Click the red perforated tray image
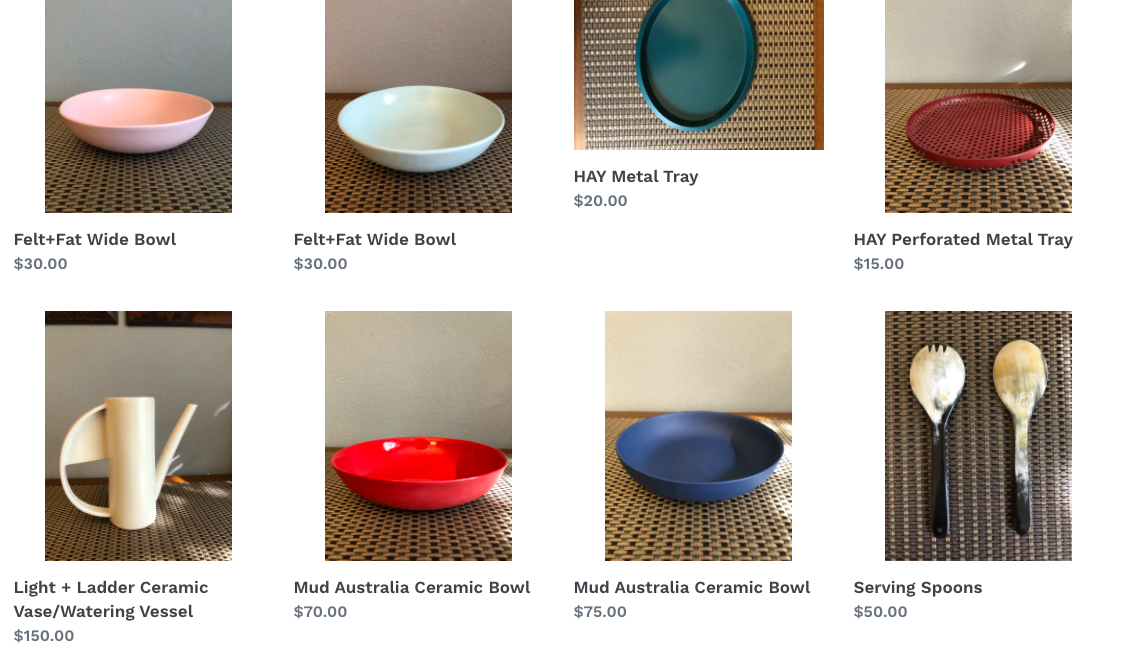The height and width of the screenshot is (653, 1142). [x=978, y=106]
